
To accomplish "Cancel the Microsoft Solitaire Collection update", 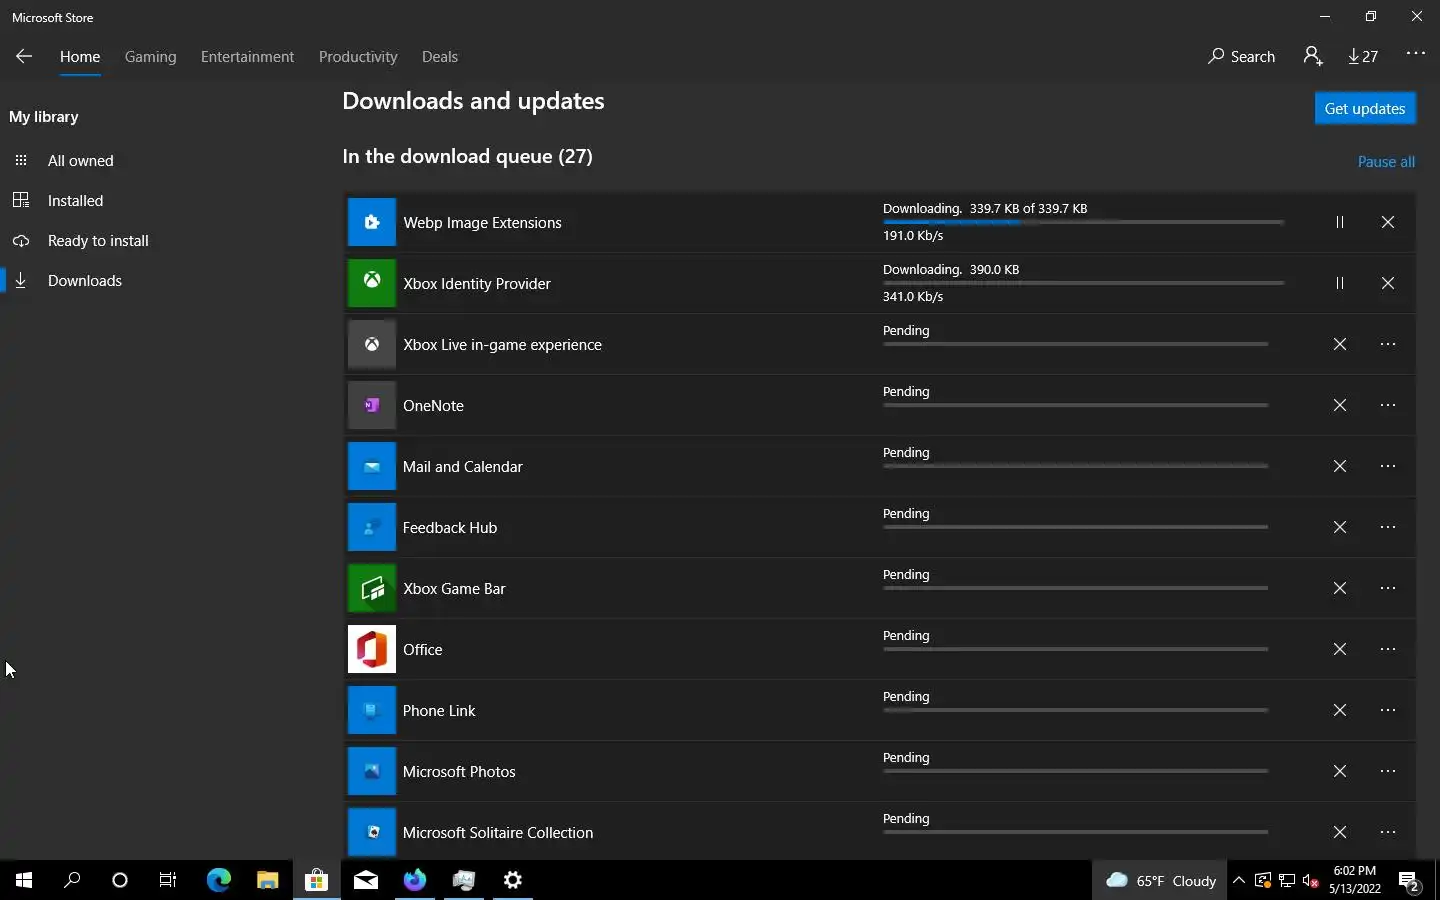I will (1340, 832).
